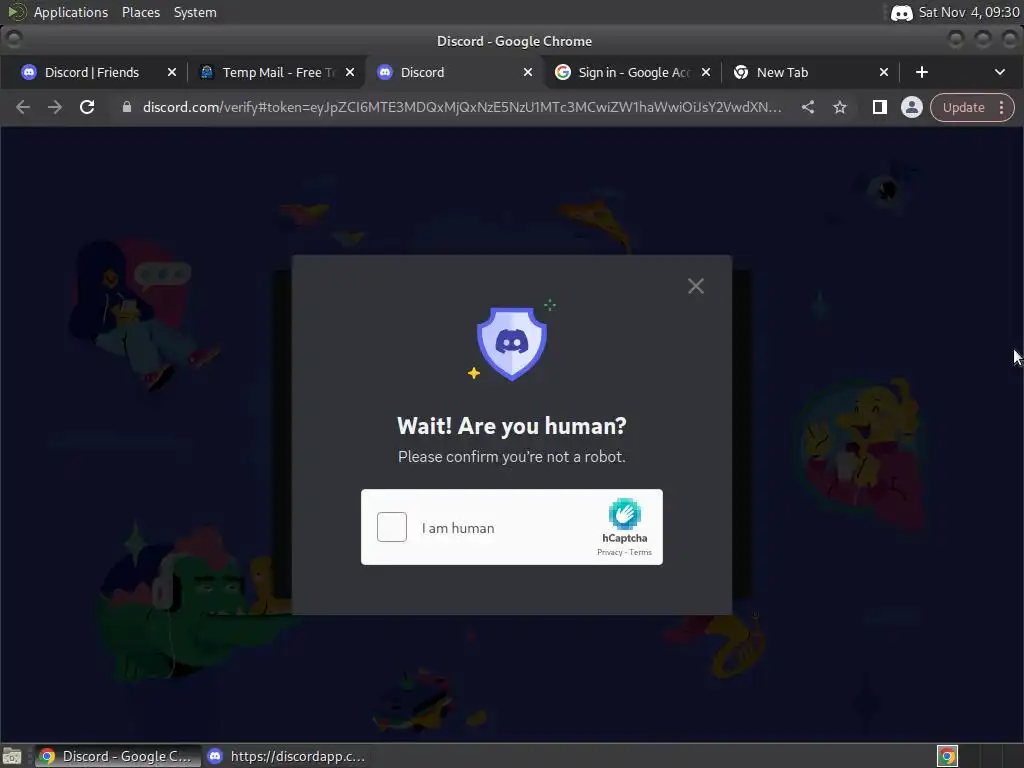
Task: Open Chrome three-dot menu
Action: point(1001,107)
